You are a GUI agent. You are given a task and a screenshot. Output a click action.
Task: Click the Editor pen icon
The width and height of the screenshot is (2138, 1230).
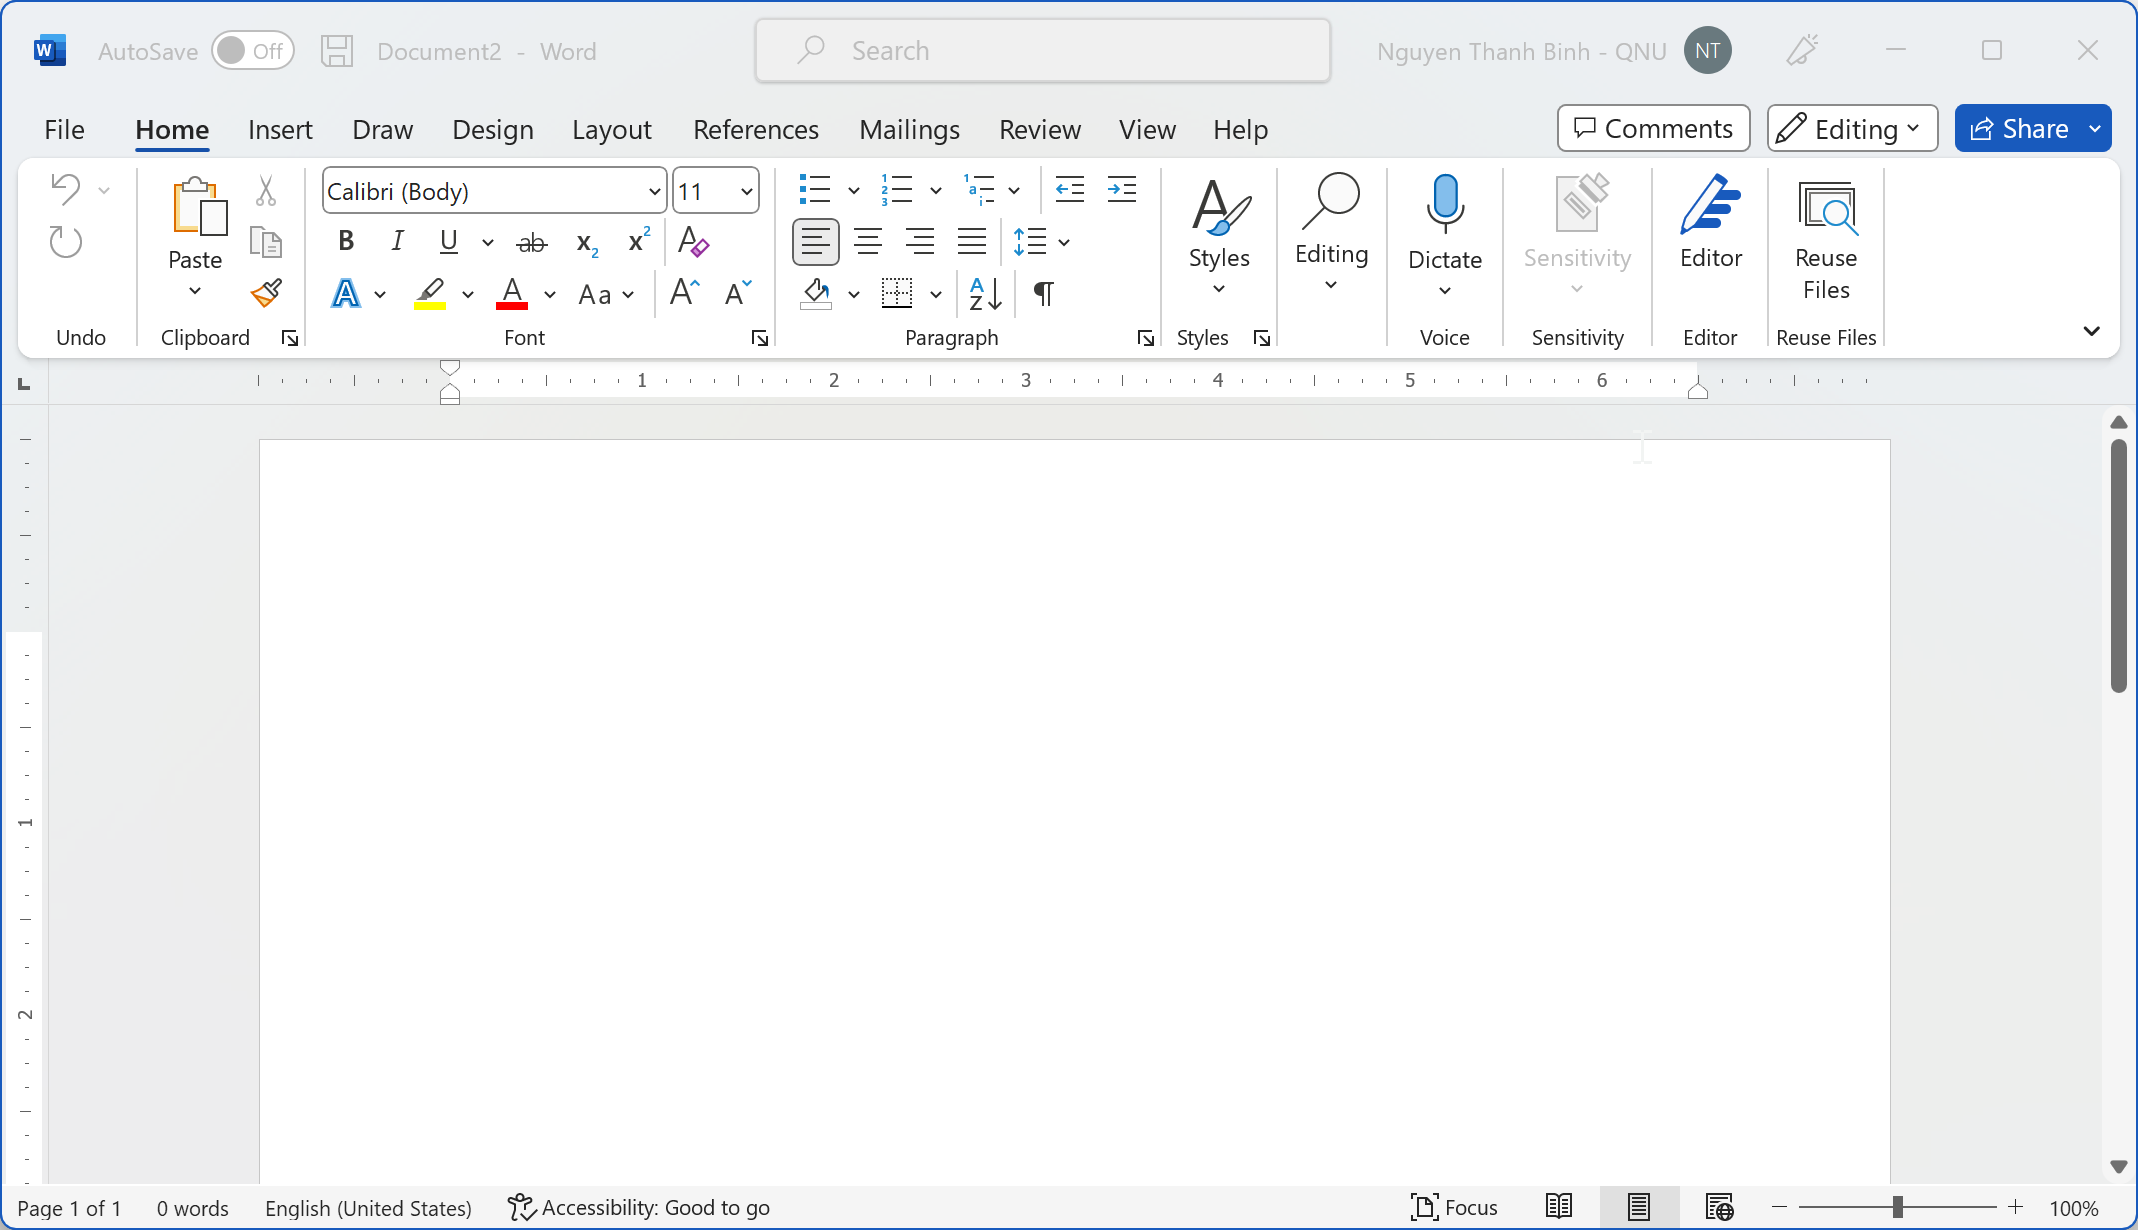[x=1710, y=205]
